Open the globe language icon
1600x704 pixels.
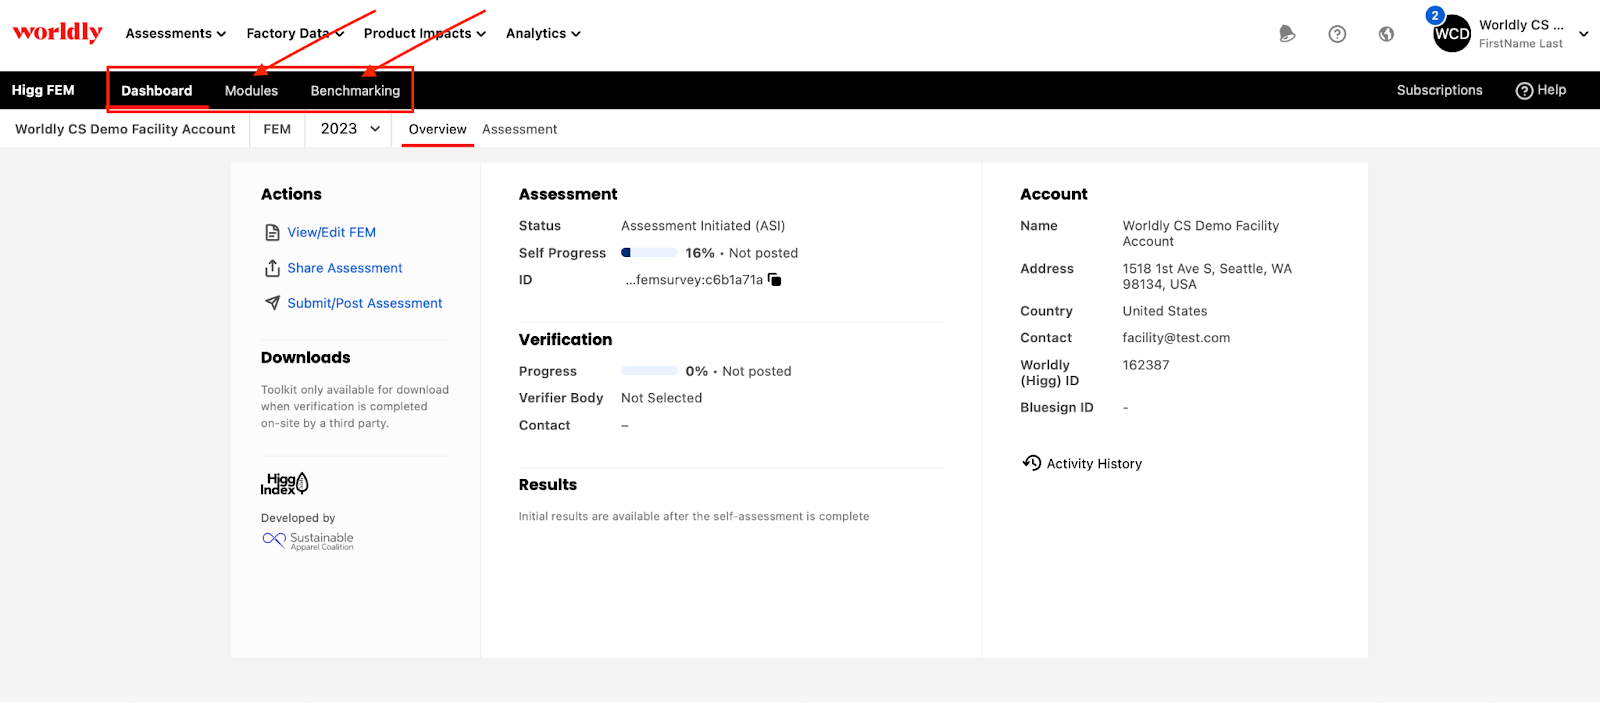1386,34
